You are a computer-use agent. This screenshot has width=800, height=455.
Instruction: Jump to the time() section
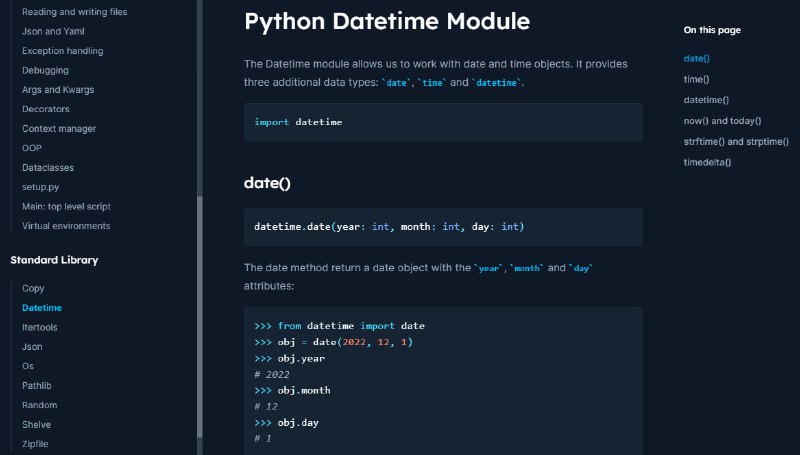tap(696, 79)
